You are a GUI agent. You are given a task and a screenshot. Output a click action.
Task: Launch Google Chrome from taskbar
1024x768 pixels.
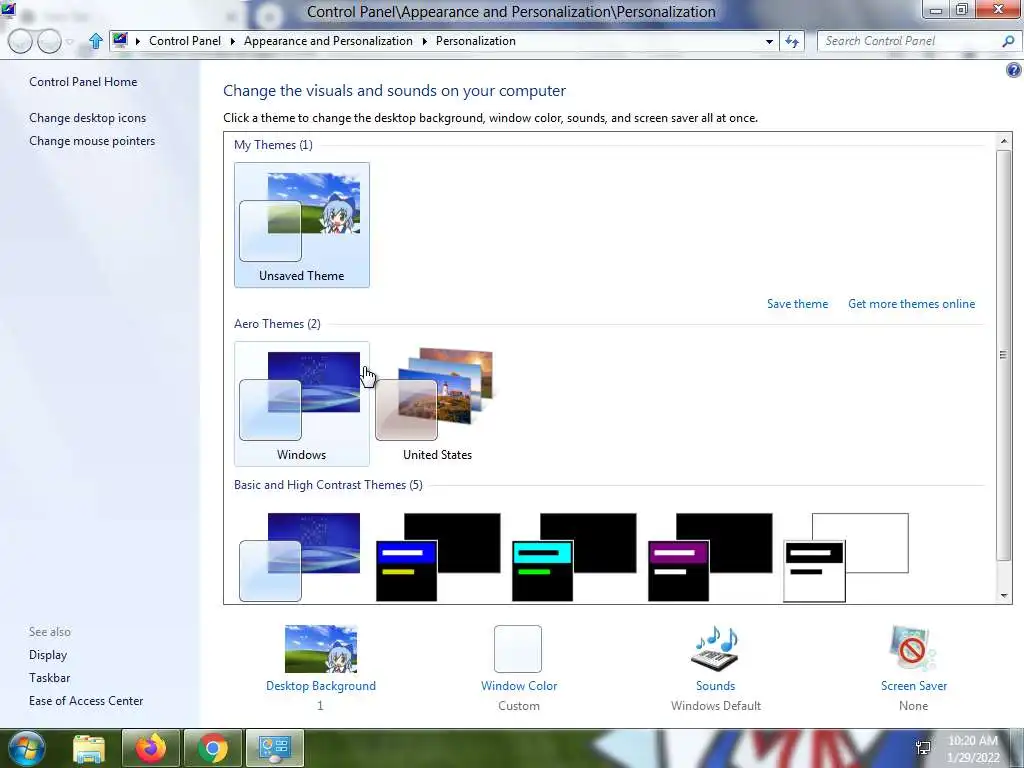coord(213,748)
